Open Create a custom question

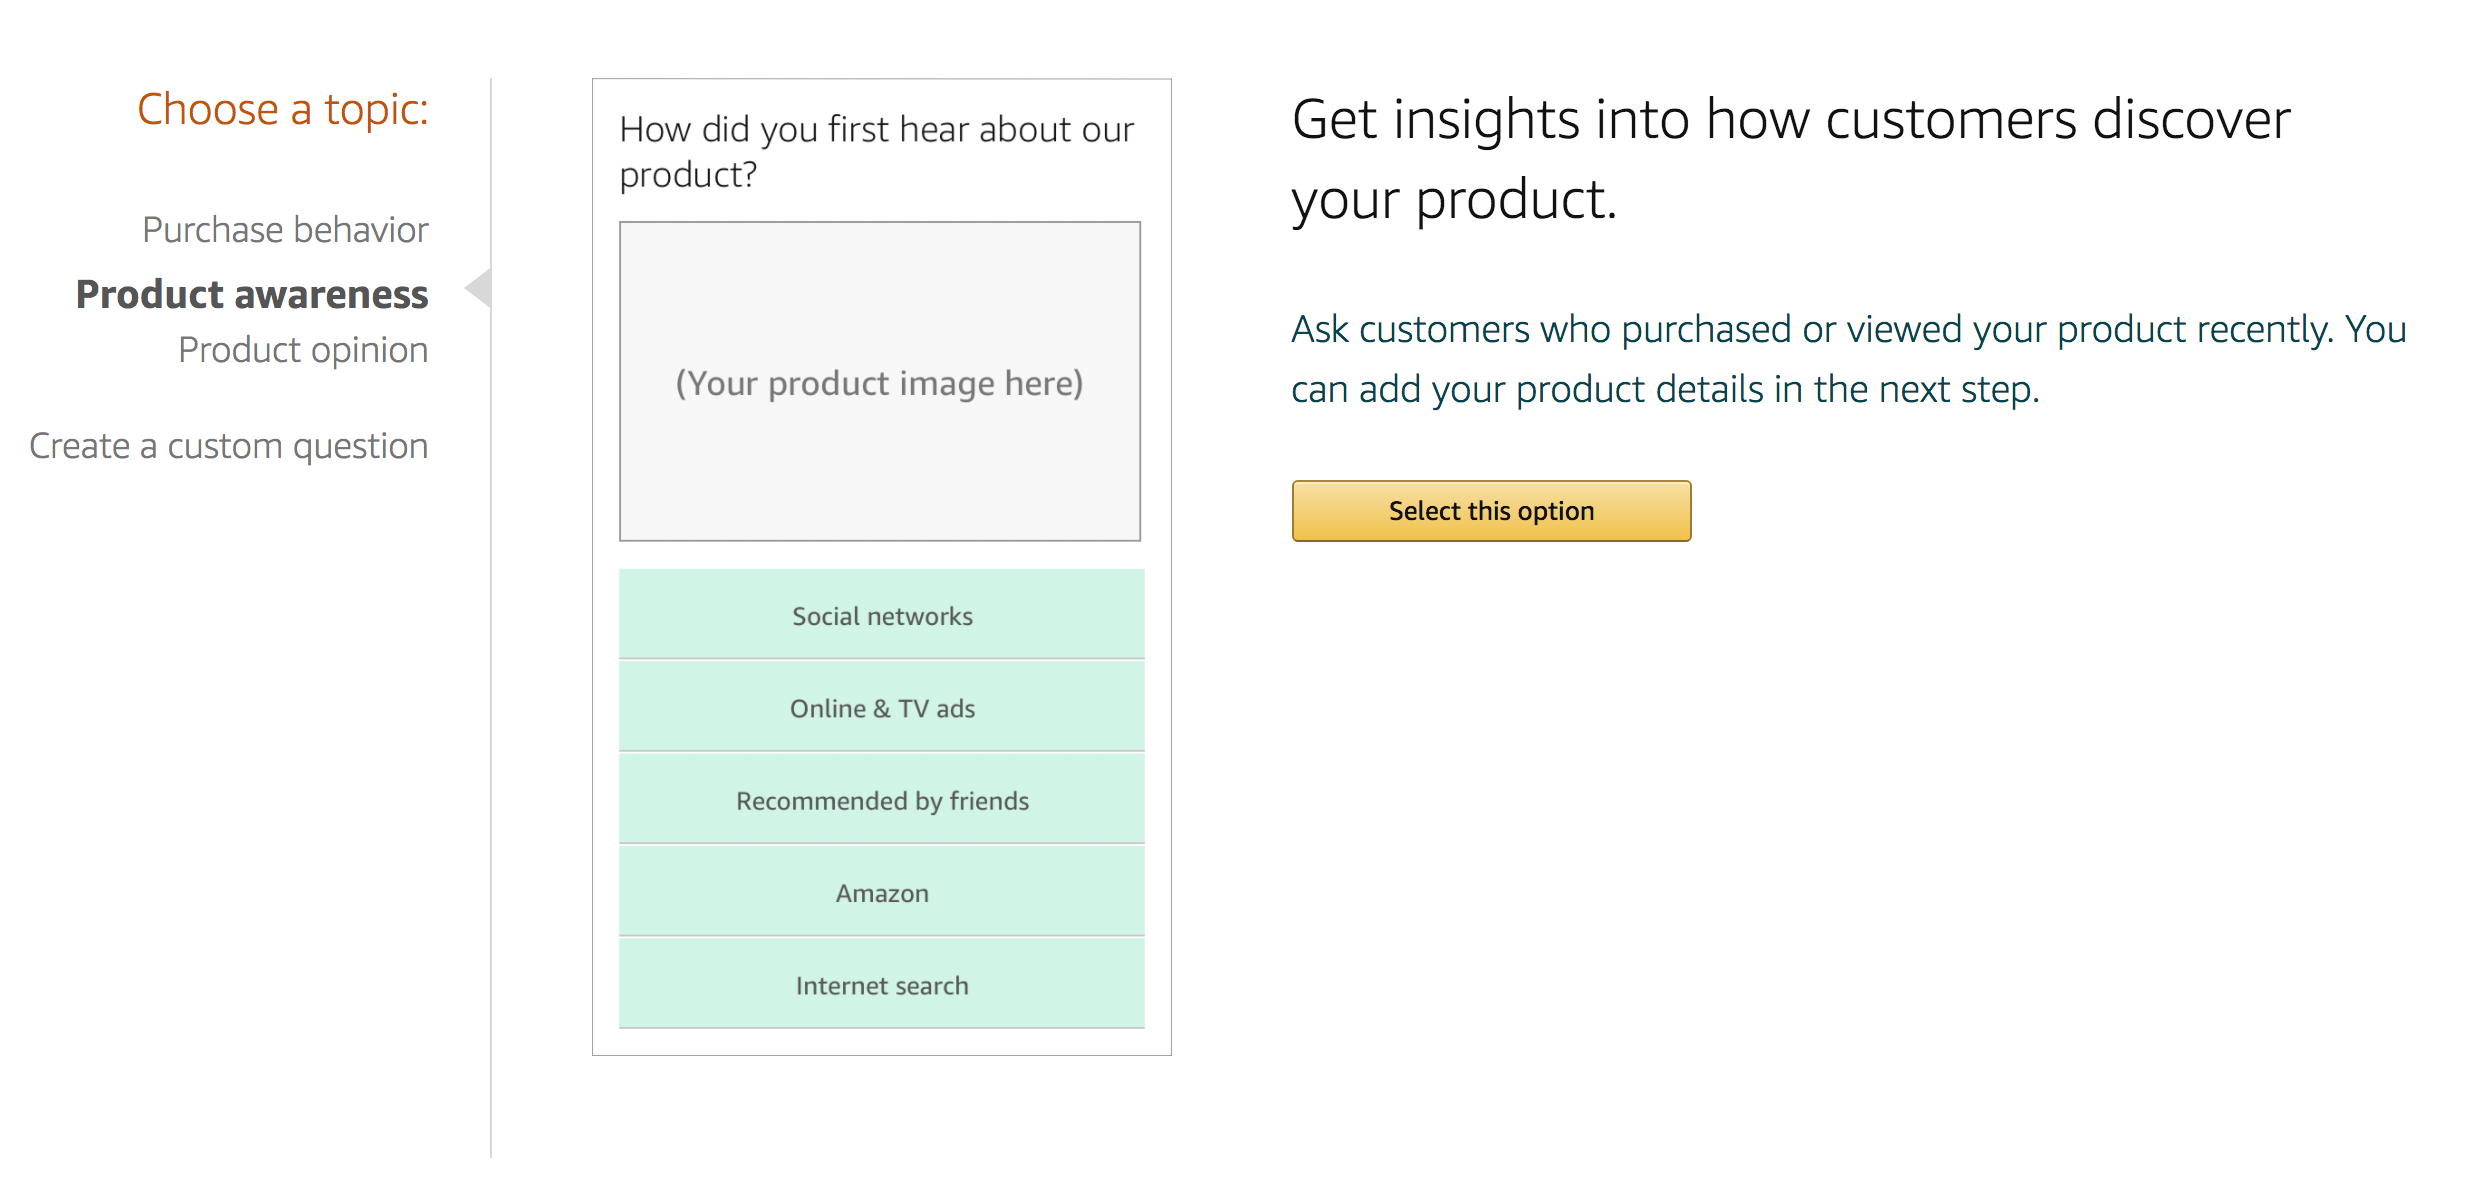click(x=229, y=446)
